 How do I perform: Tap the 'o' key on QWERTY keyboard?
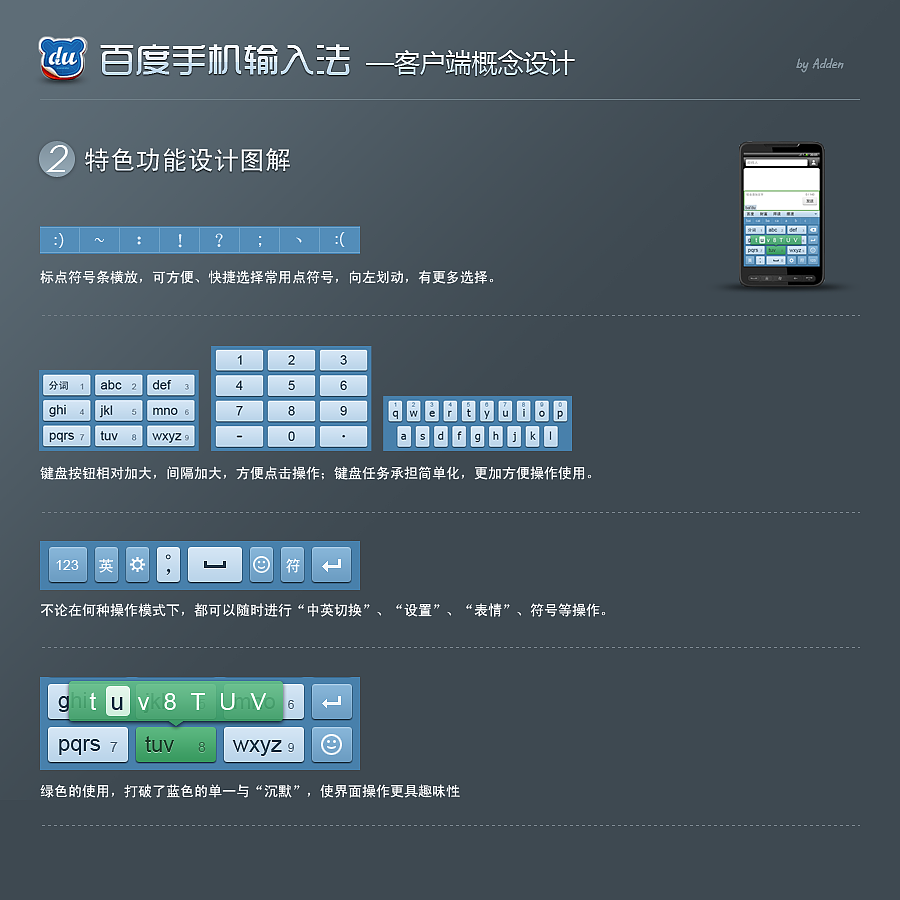click(x=542, y=412)
